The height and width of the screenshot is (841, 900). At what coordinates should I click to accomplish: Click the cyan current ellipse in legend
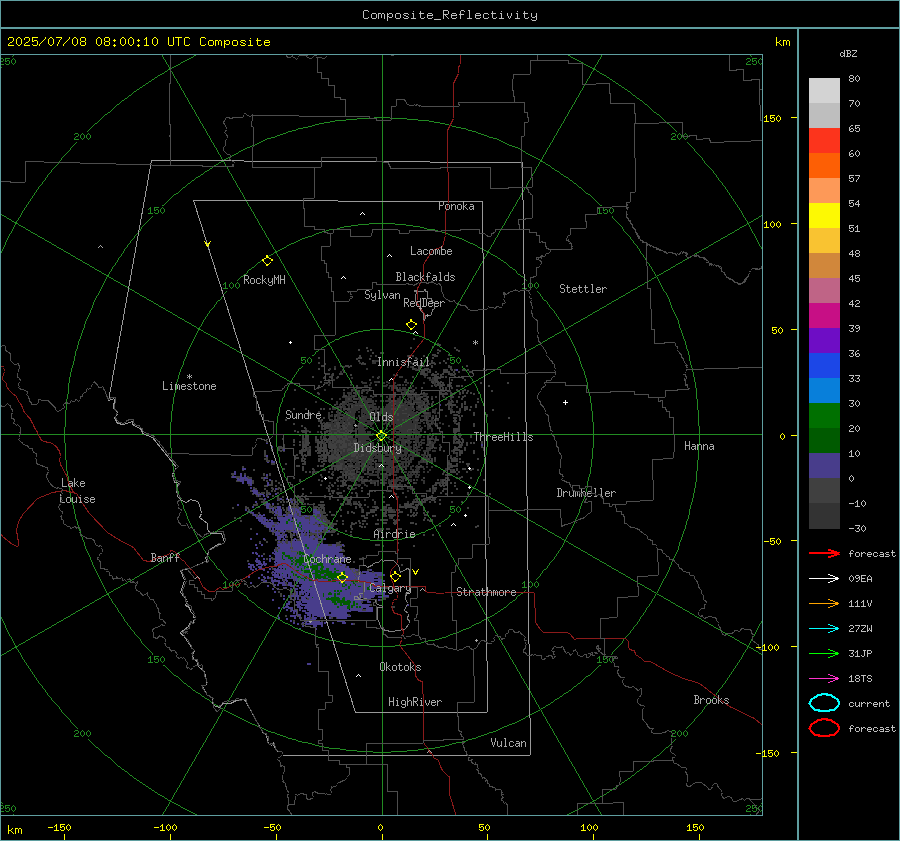click(x=824, y=703)
